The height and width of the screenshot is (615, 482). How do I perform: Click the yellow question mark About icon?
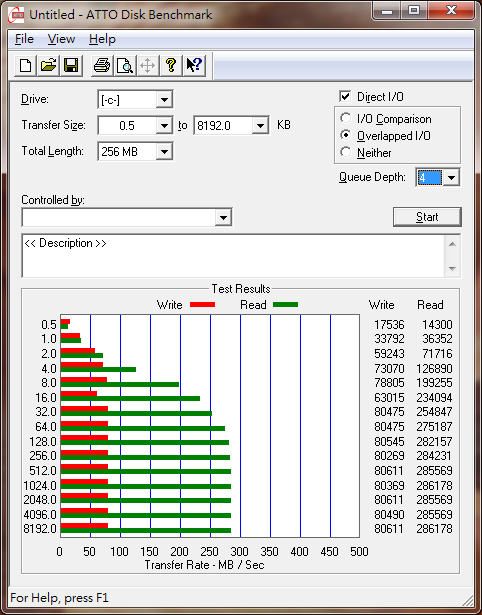click(171, 65)
